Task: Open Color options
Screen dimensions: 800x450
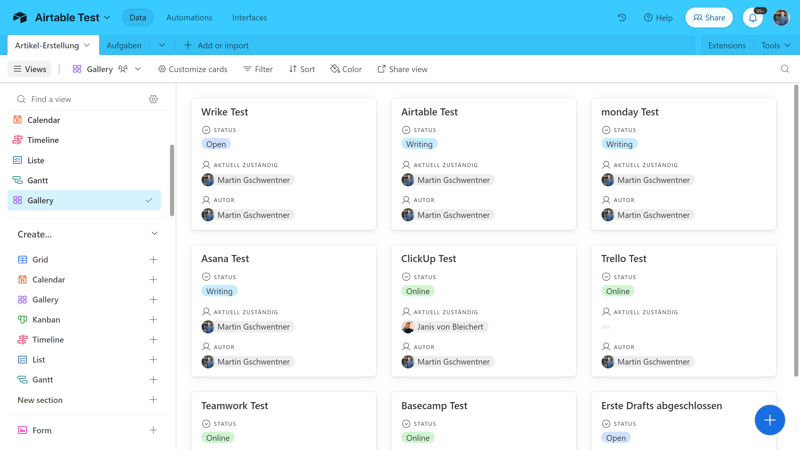Action: click(346, 69)
